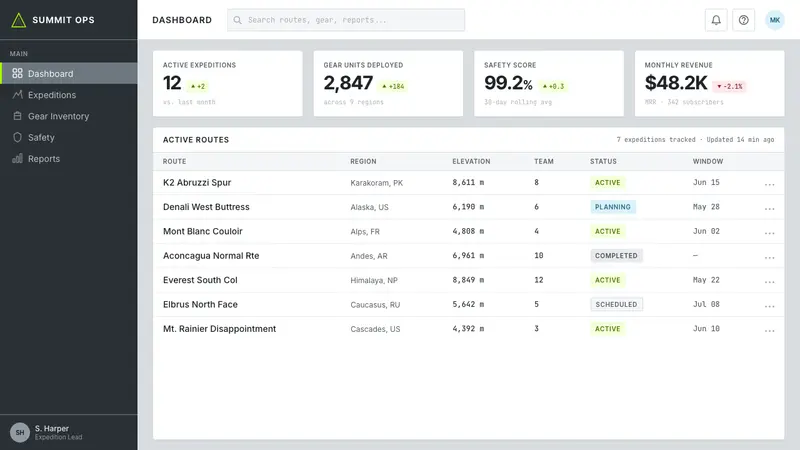Select the Denali West Buttress route name
This screenshot has width=800, height=450.
pos(206,207)
